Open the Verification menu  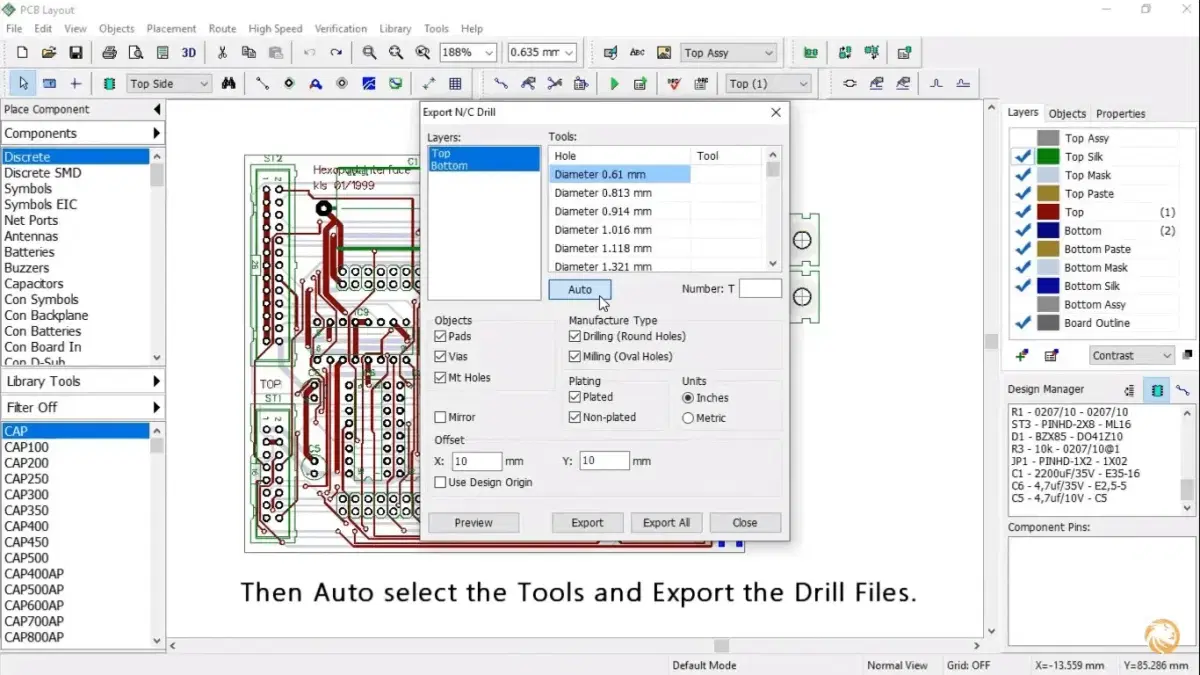click(x=340, y=29)
